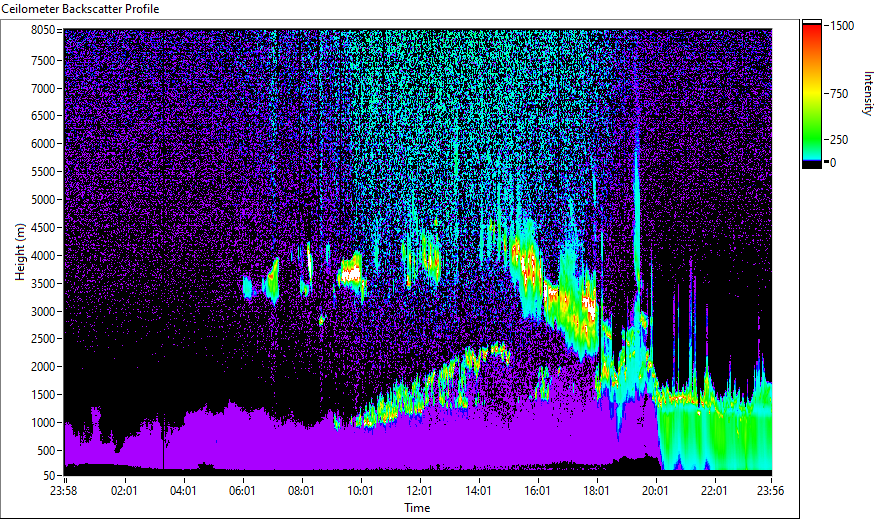Click the 8050 height axis value

(x=43, y=30)
